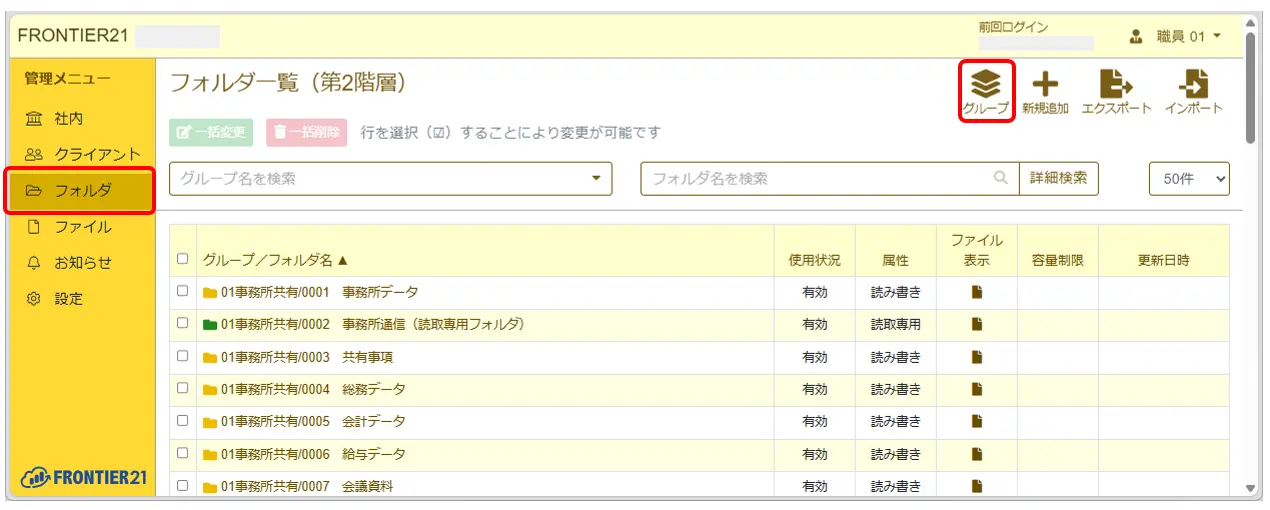Open the 50件 page size dropdown
The image size is (1270, 510).
point(1189,179)
